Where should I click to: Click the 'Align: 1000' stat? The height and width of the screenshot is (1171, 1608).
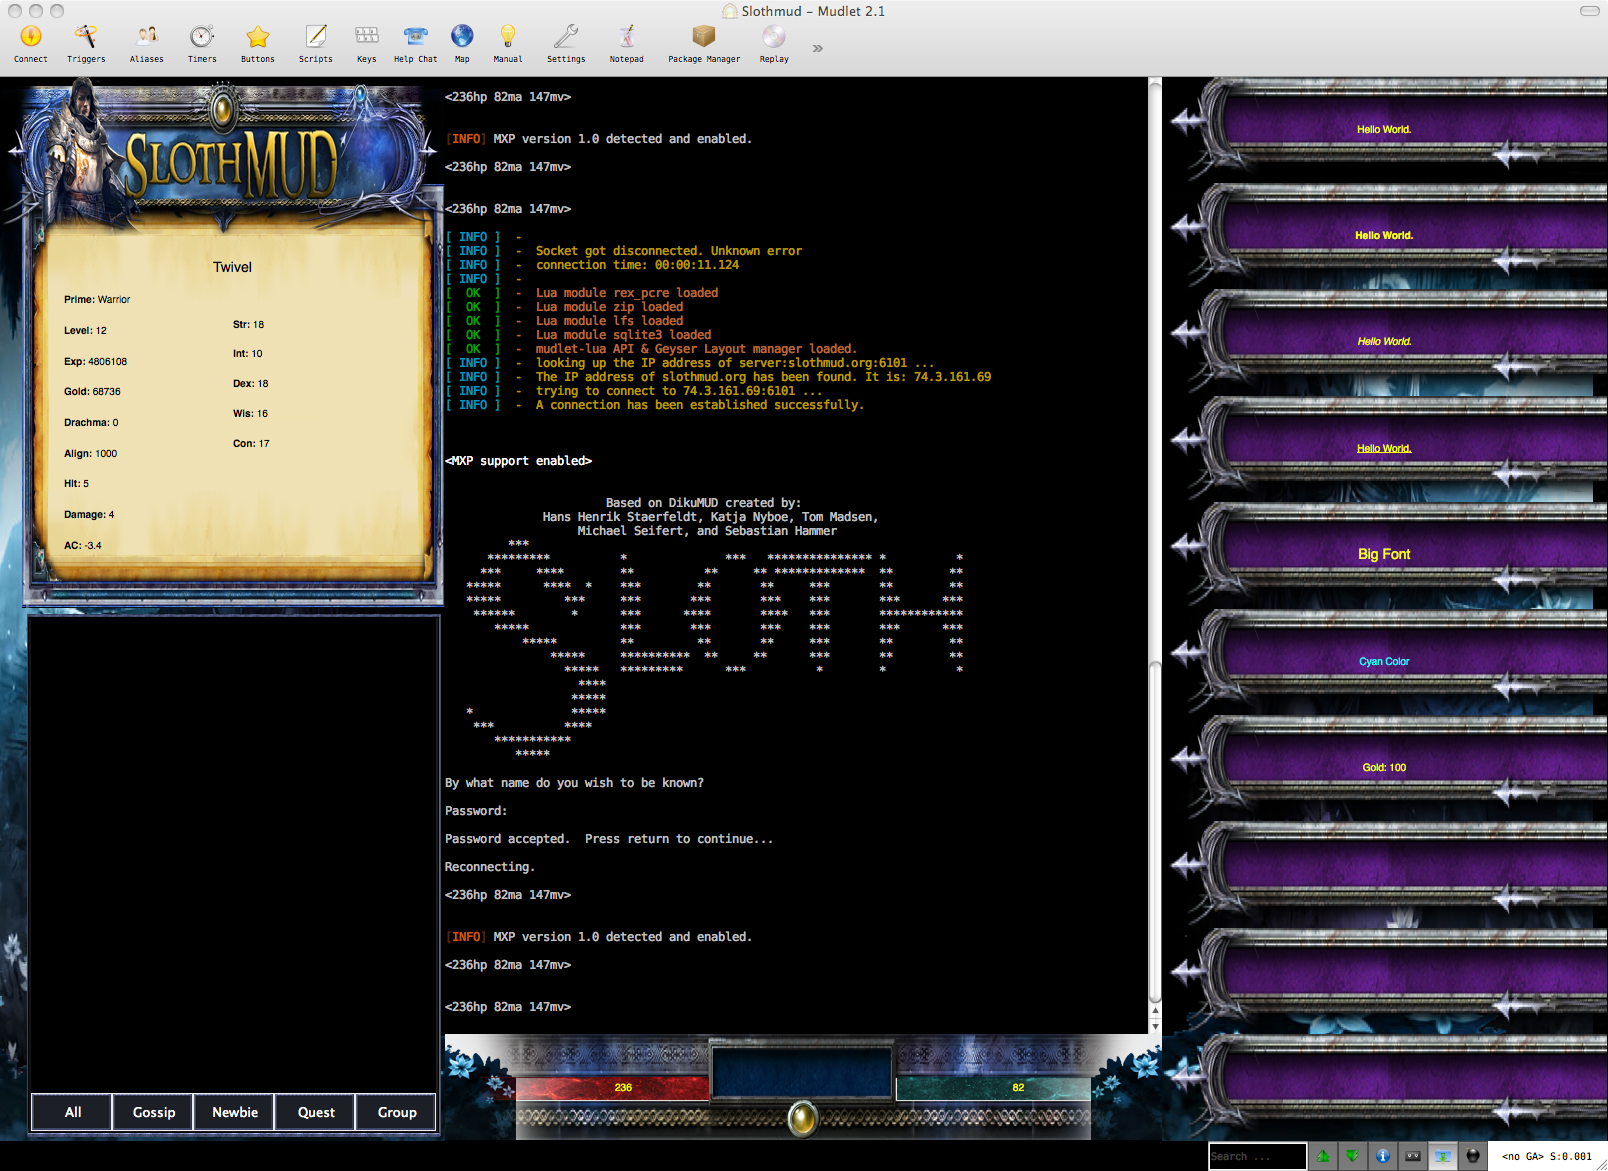pos(90,453)
